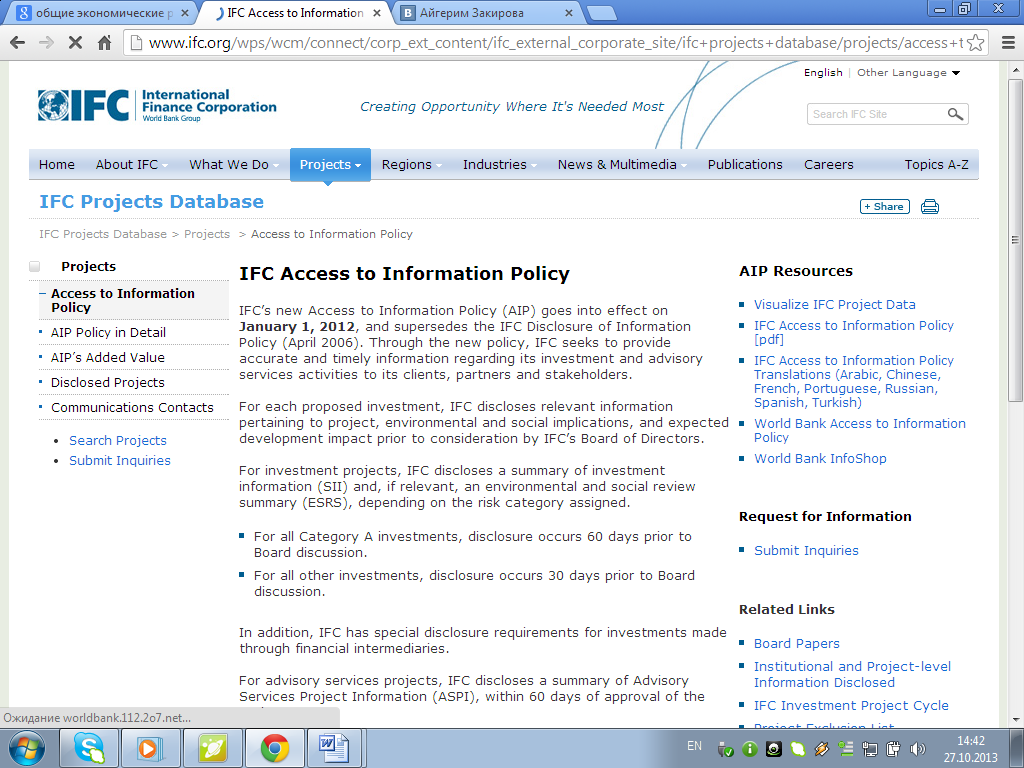
Task: Go to the browser home page icon
Action: click(x=104, y=43)
